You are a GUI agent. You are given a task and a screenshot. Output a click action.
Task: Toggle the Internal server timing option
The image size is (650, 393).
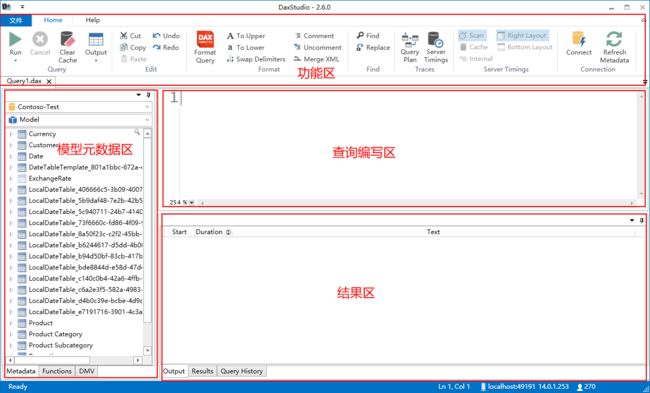pos(476,59)
